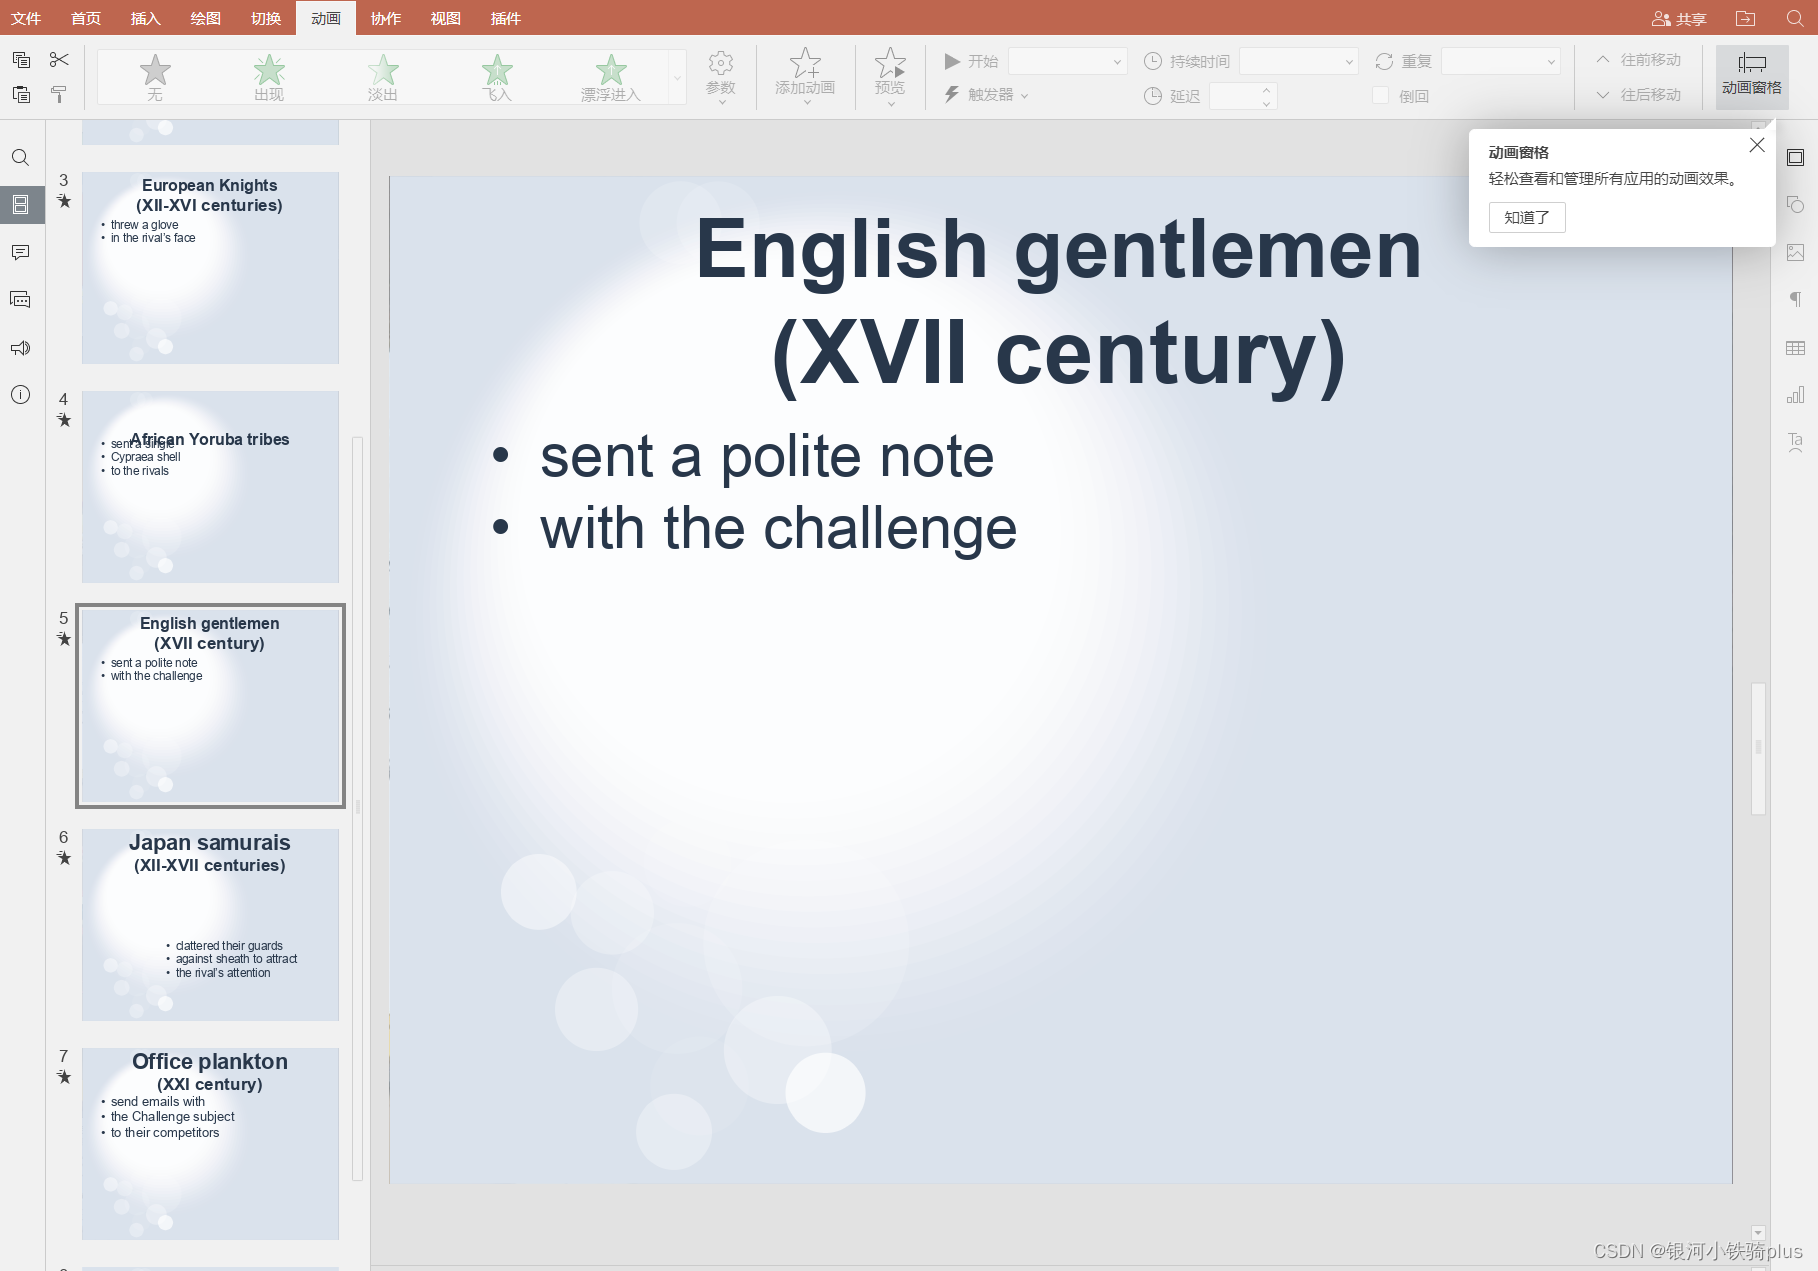Select the 漂浮进入 float-in animation effect
This screenshot has width=1818, height=1271.
point(611,77)
